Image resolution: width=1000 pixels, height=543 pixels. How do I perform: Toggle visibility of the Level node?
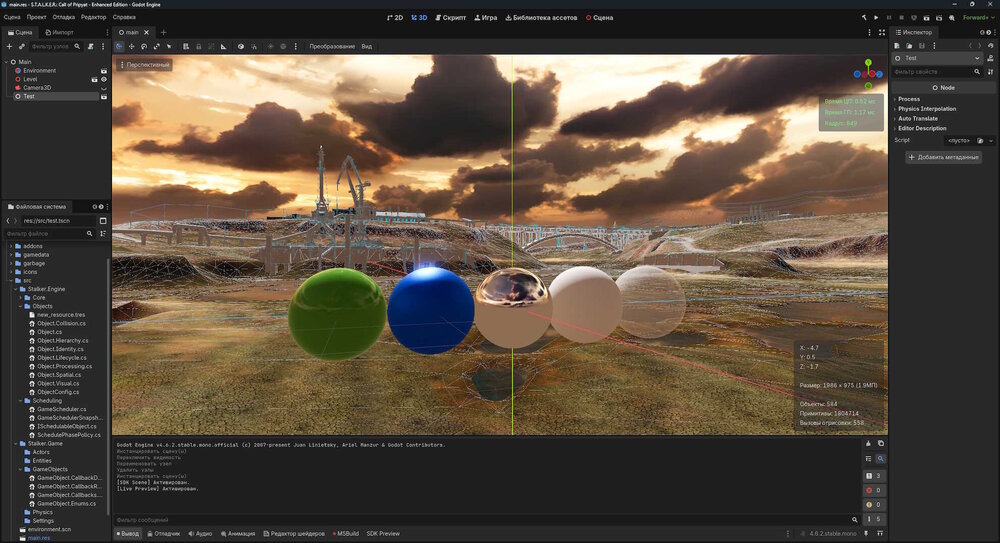click(x=104, y=79)
